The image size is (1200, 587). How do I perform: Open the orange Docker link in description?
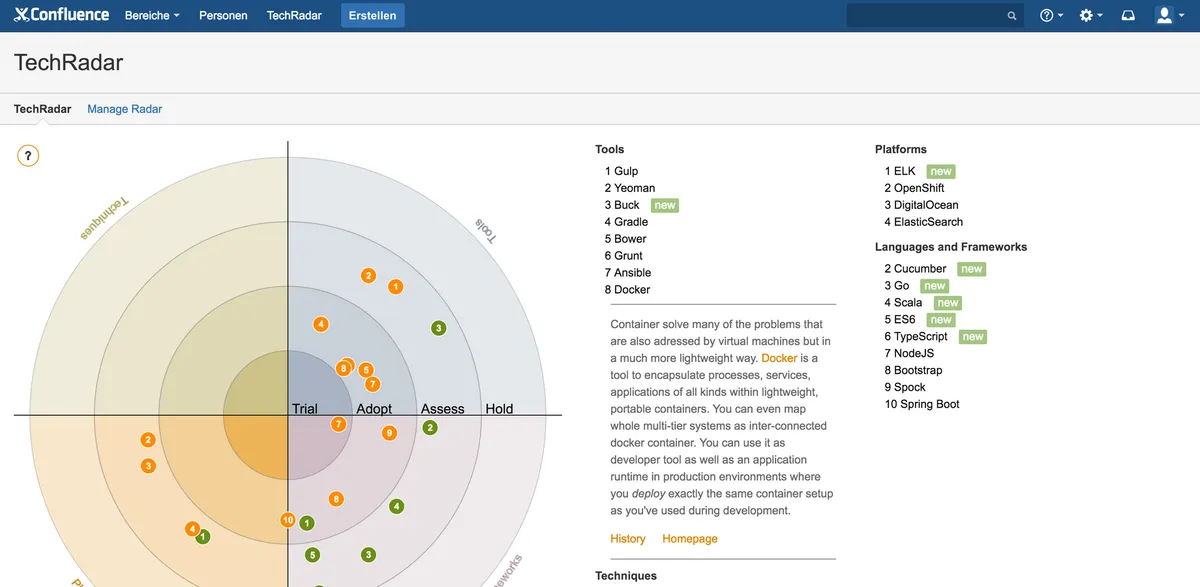click(779, 358)
